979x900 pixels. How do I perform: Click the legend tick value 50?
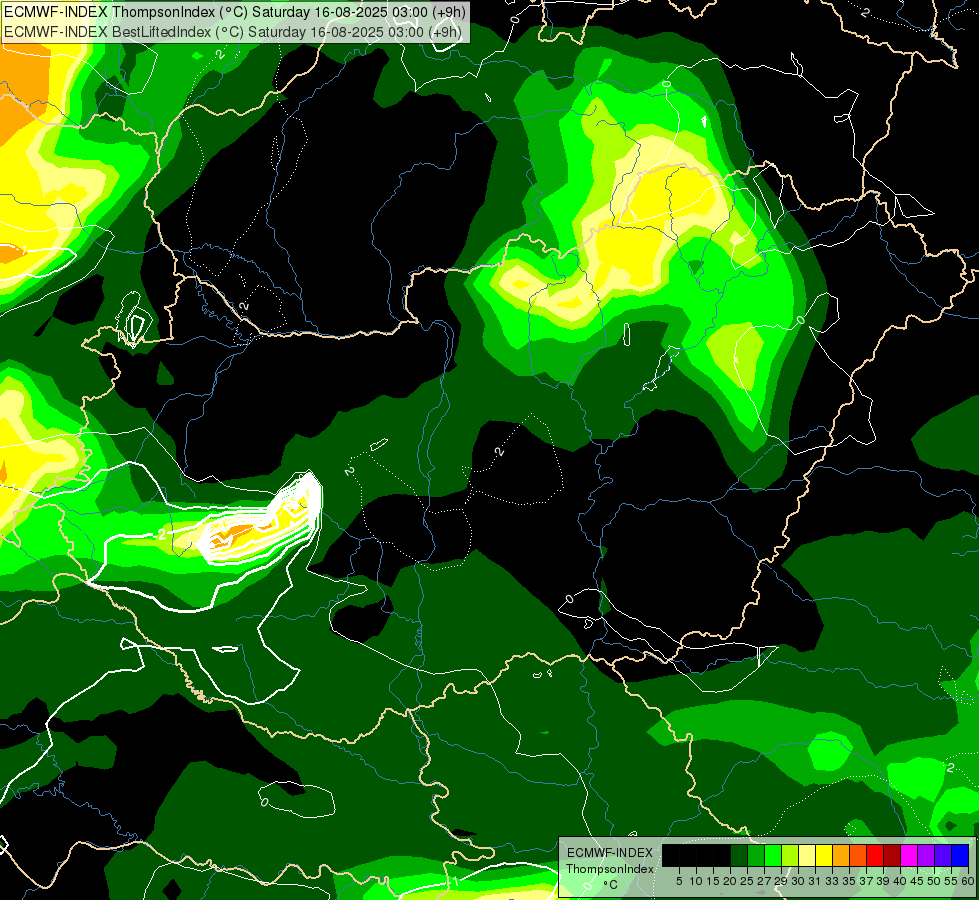click(934, 881)
